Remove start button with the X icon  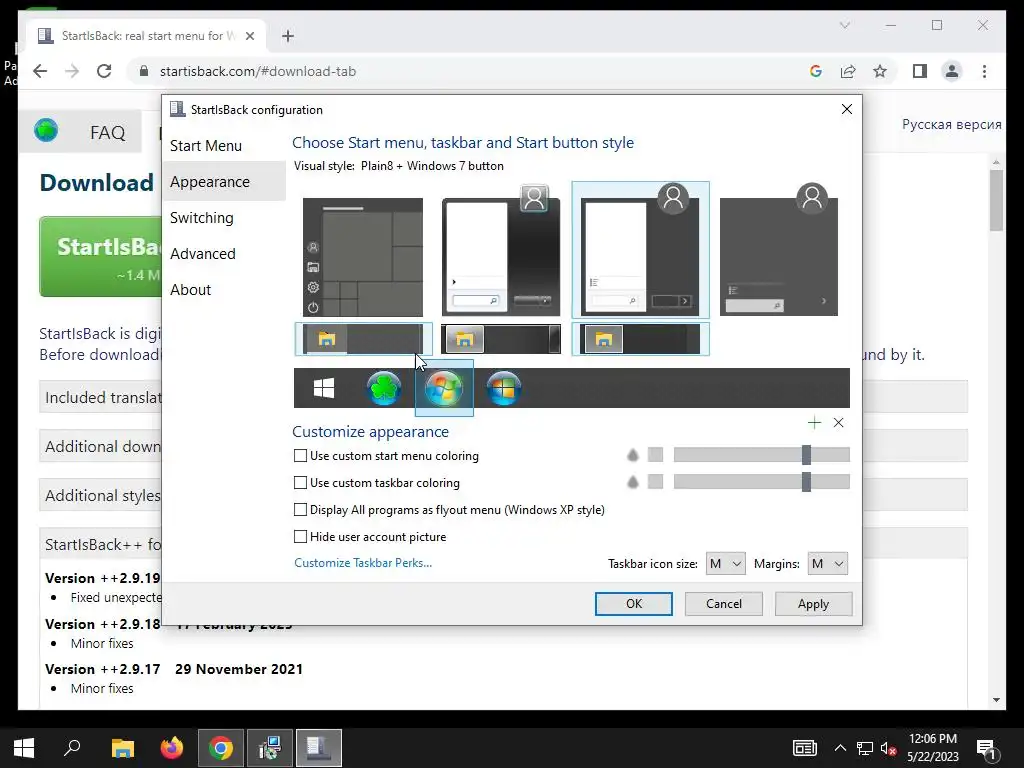(x=839, y=423)
